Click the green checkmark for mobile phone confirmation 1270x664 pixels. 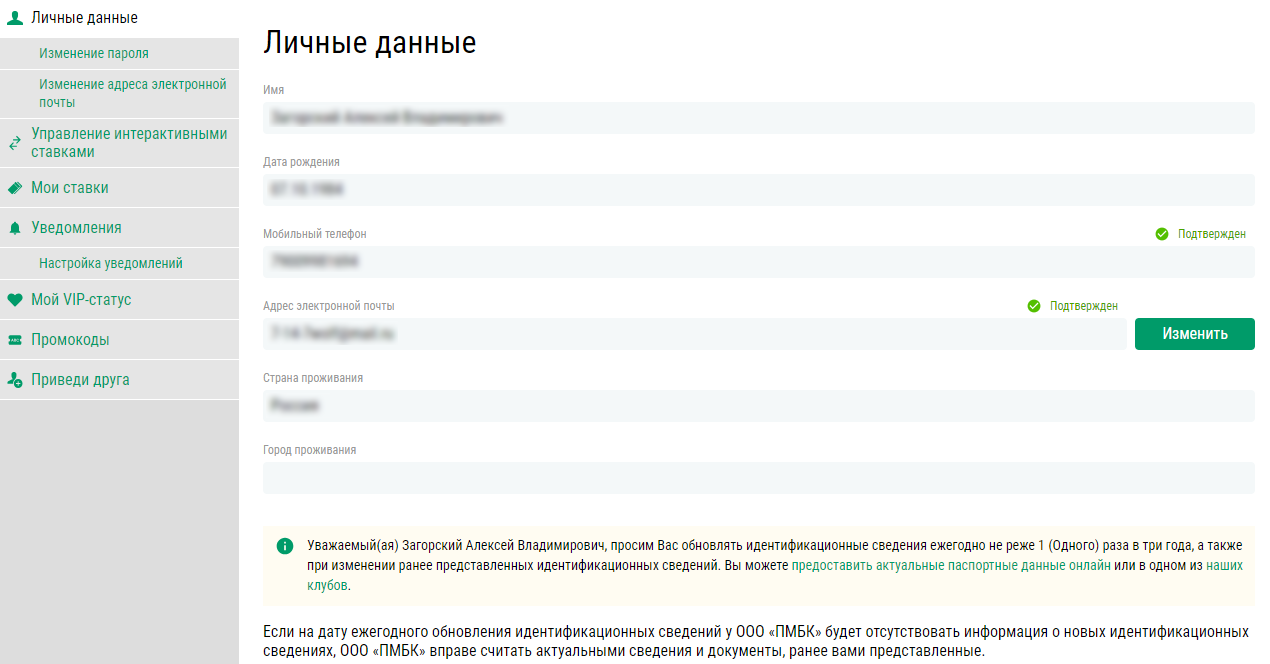coord(1161,234)
